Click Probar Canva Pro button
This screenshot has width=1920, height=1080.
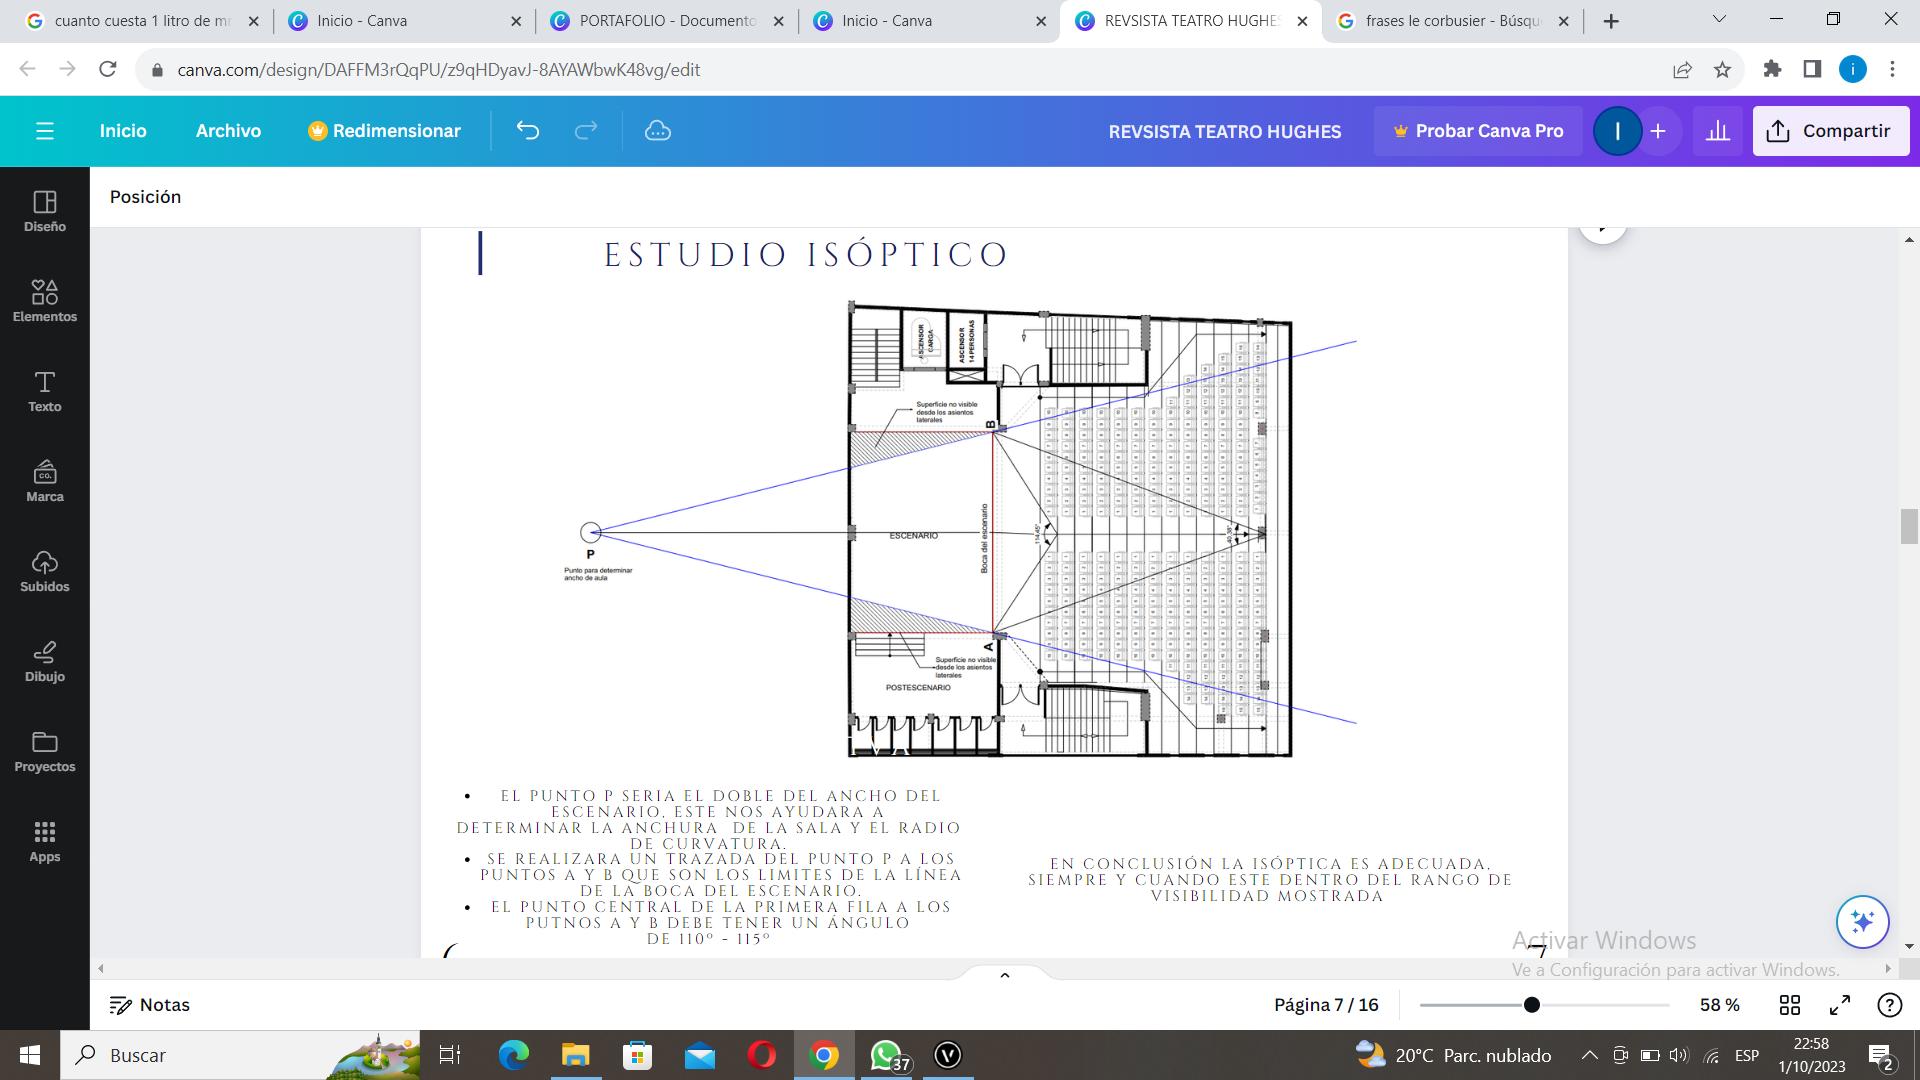pos(1478,131)
